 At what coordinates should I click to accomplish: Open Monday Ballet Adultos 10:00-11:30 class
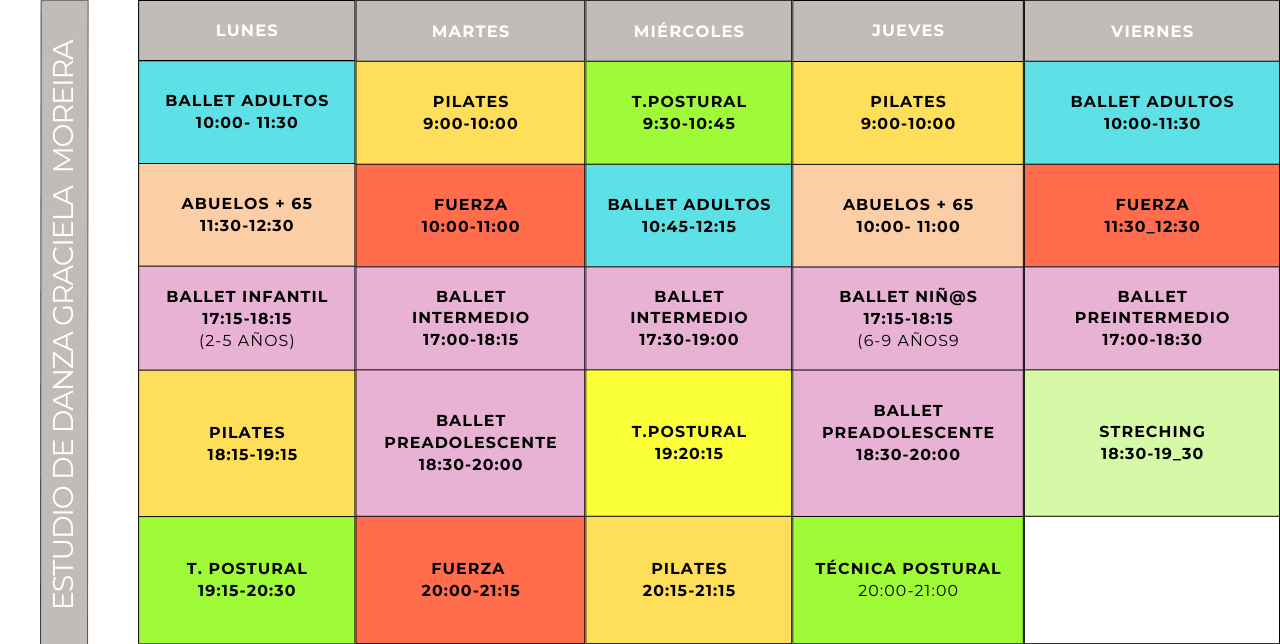[247, 112]
